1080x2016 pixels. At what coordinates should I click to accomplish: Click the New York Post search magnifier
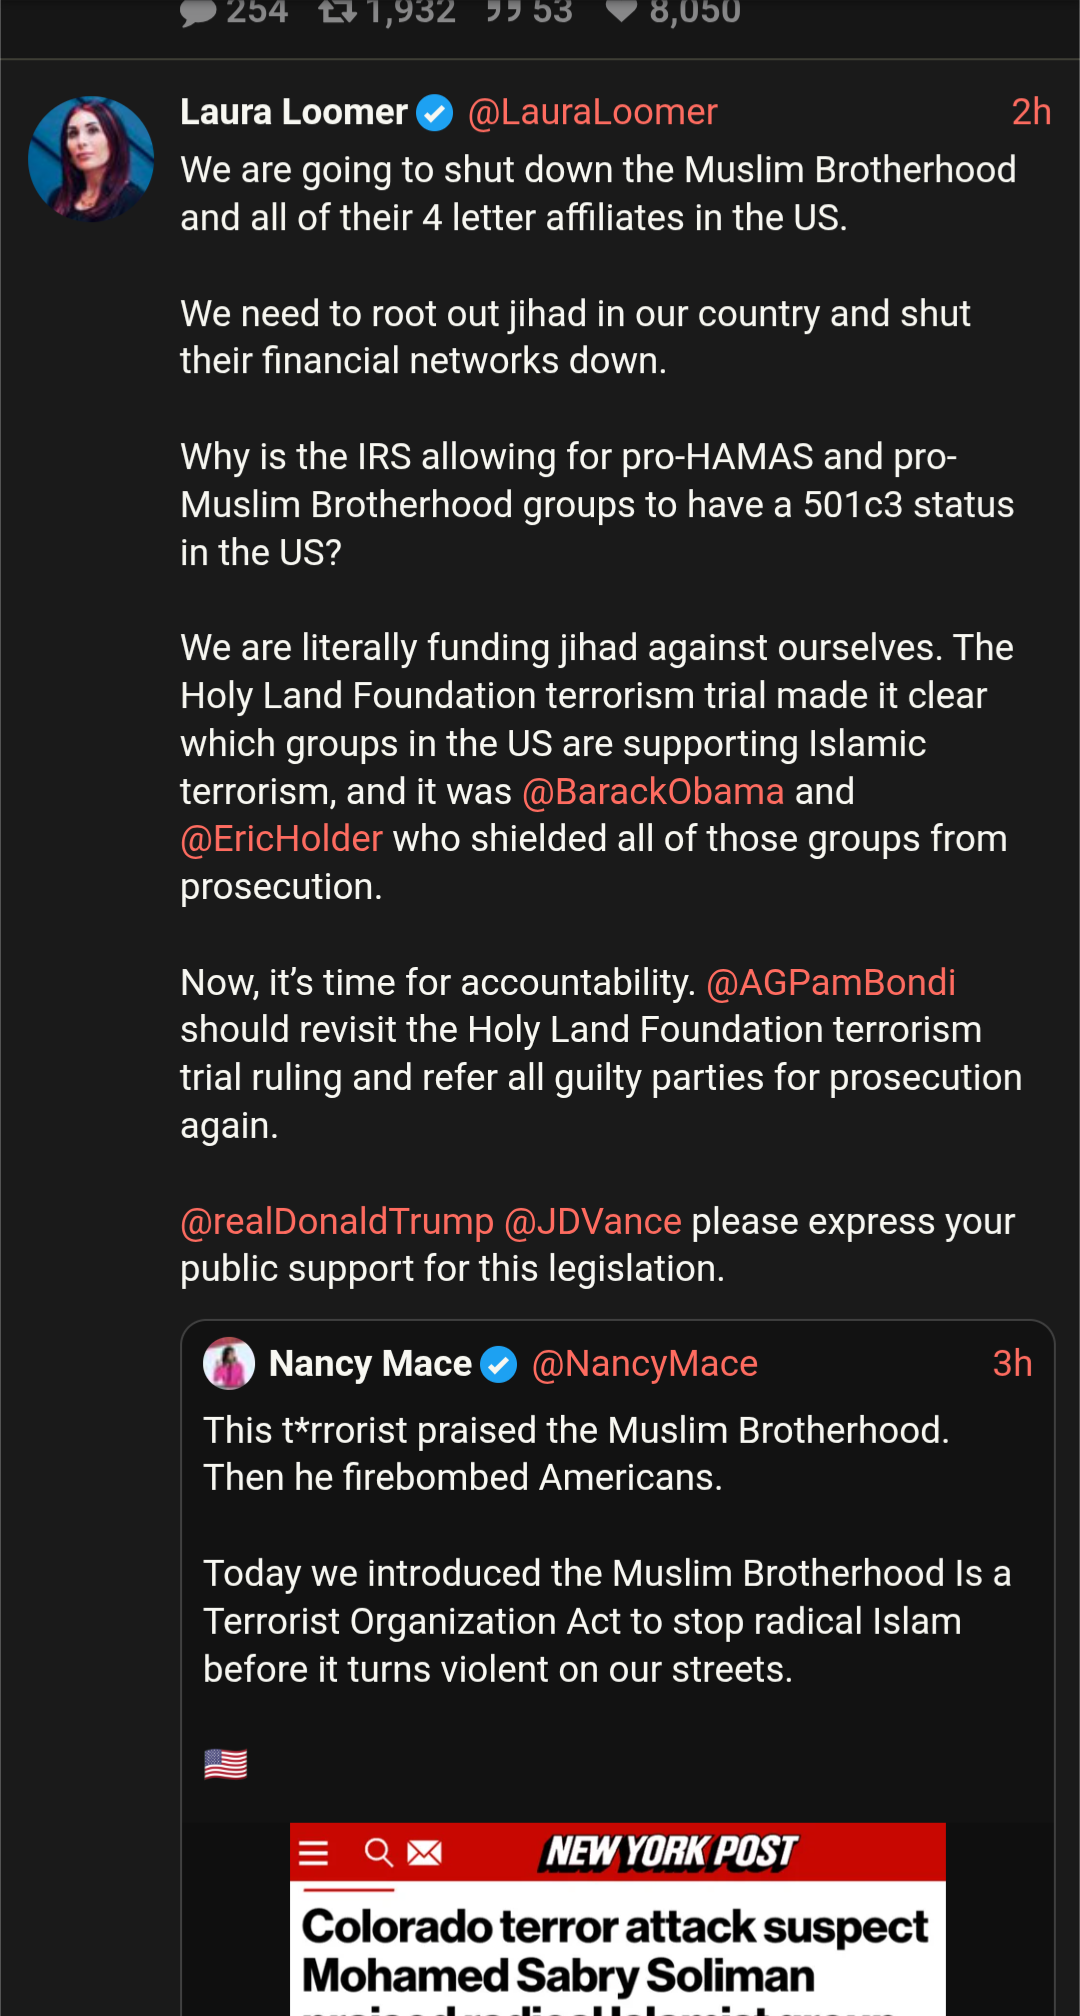coord(378,1853)
